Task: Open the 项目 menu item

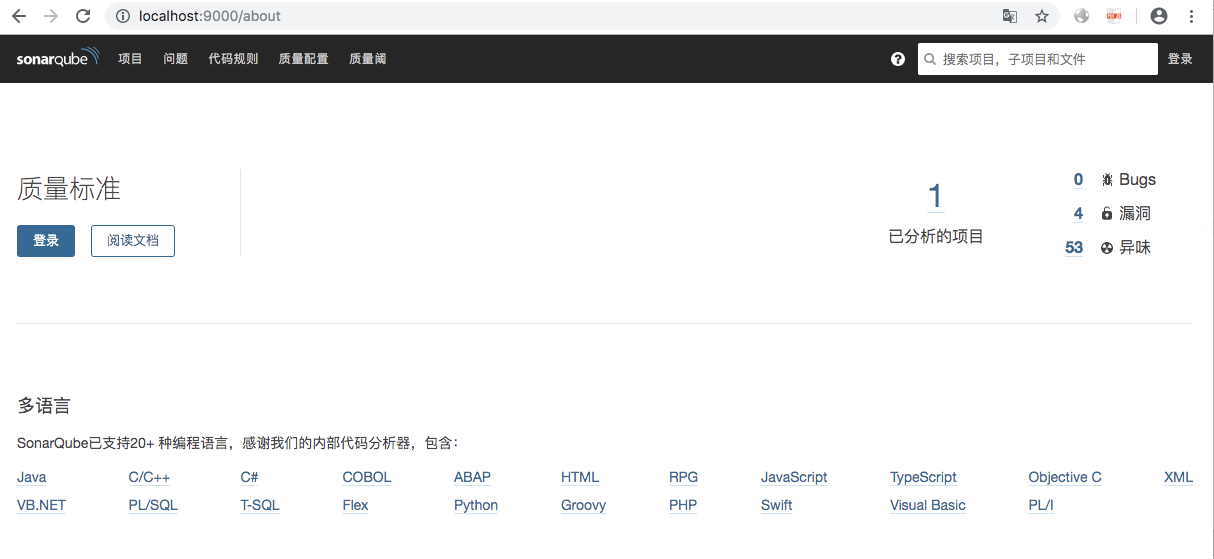Action: (x=131, y=59)
